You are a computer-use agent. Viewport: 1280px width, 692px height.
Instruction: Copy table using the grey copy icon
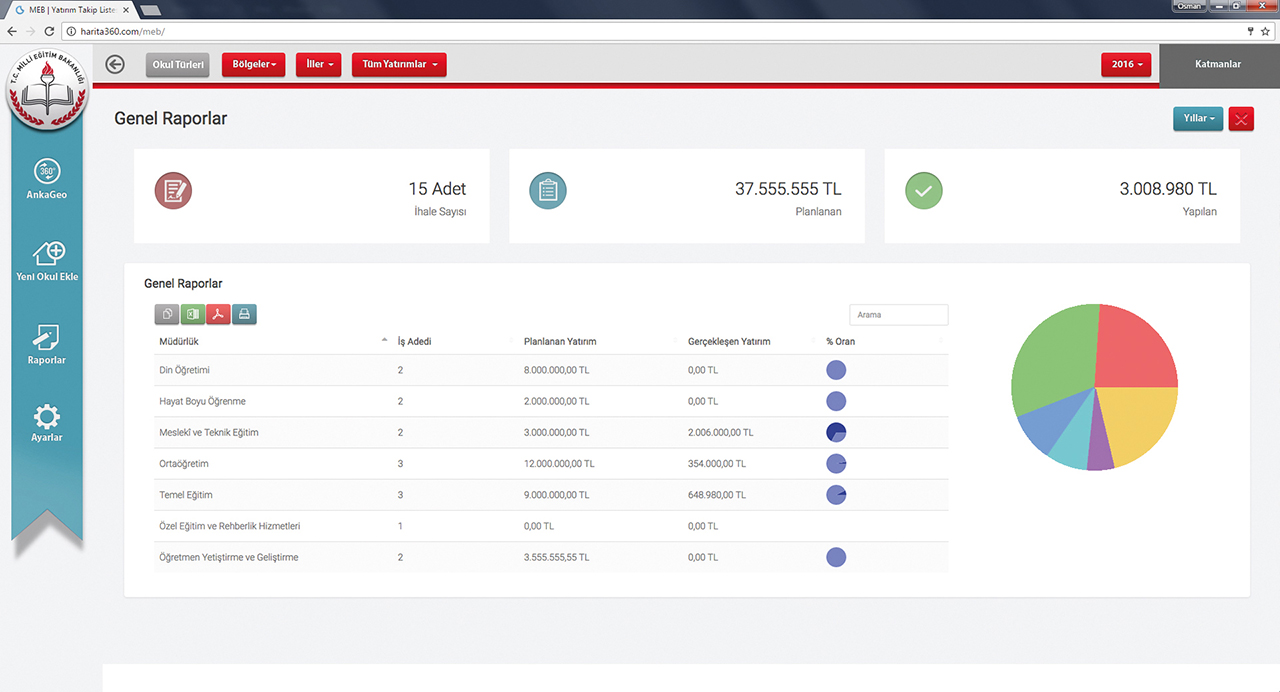point(167,315)
